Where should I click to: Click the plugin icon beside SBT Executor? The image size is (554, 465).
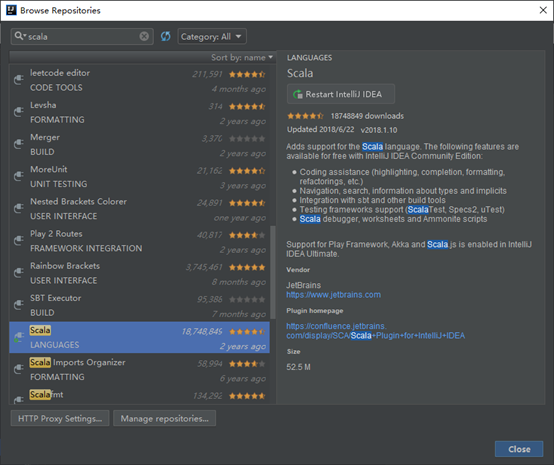pyautogui.click(x=18, y=305)
